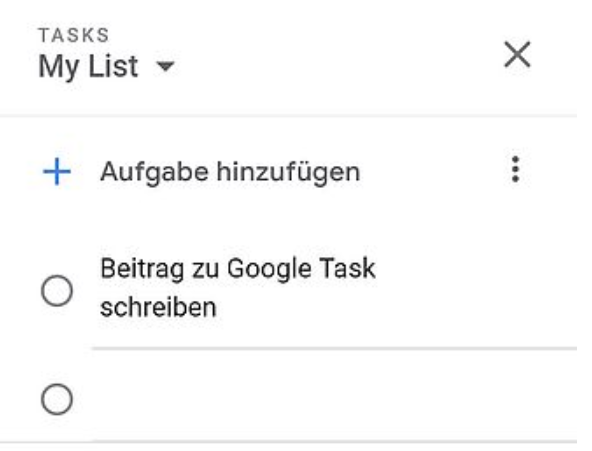Click the blue plus icon
This screenshot has width=592, height=451.
tap(57, 172)
